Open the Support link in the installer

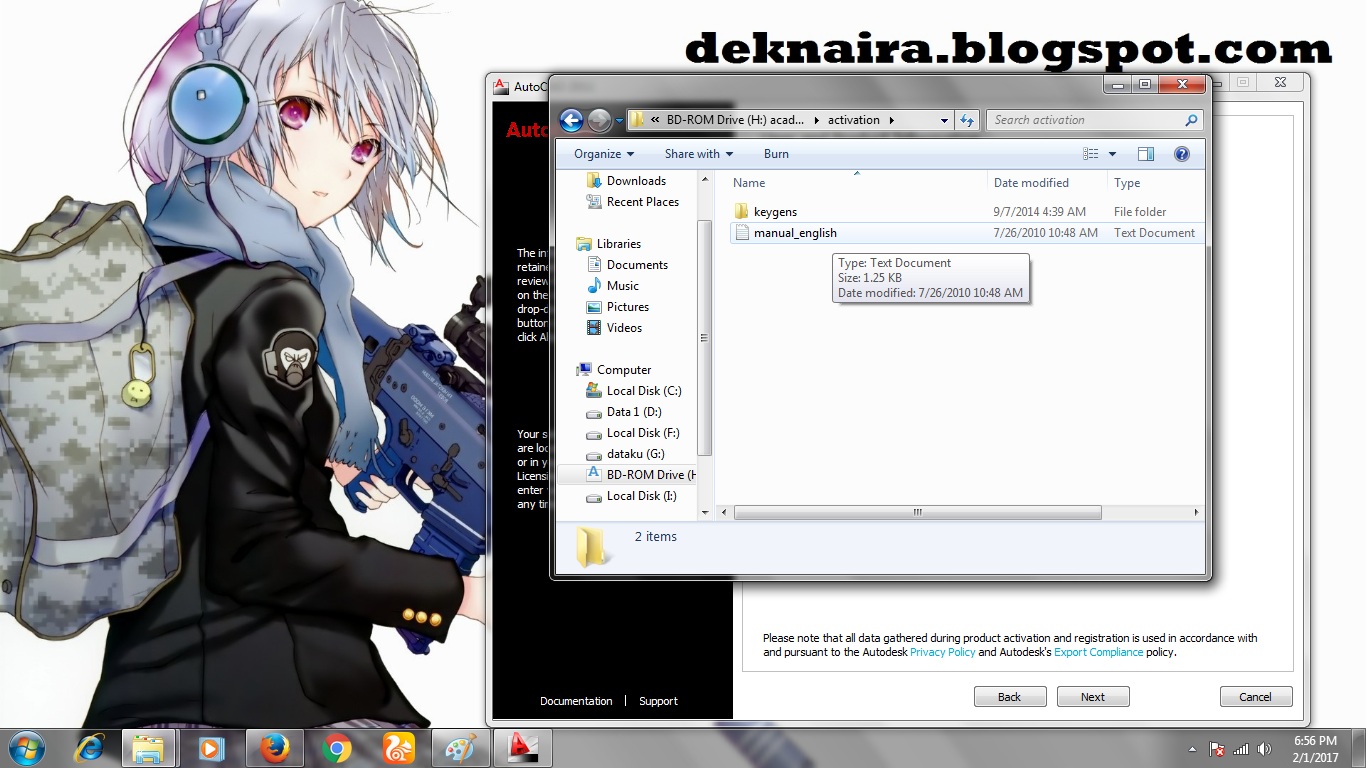[x=658, y=701]
